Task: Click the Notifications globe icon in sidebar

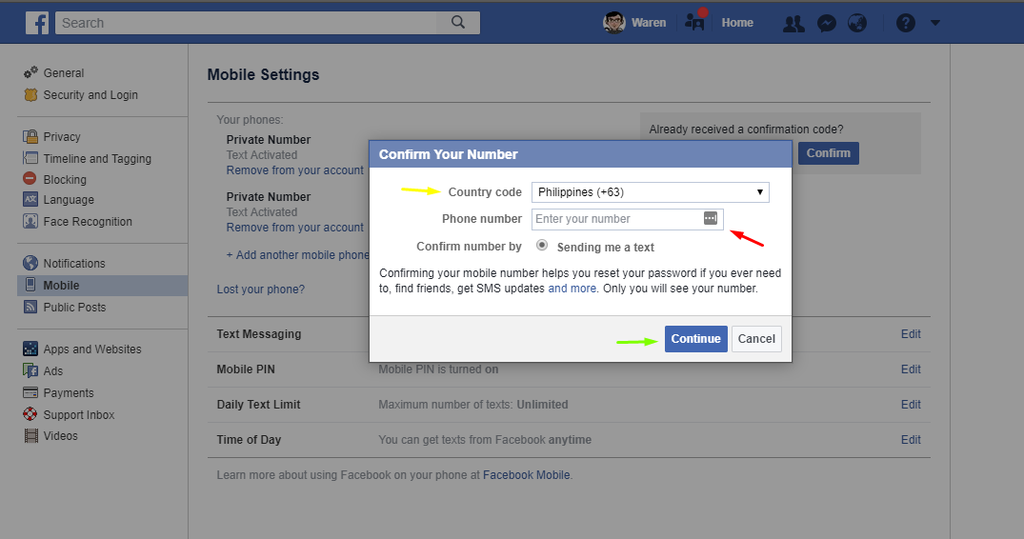Action: click(31, 263)
